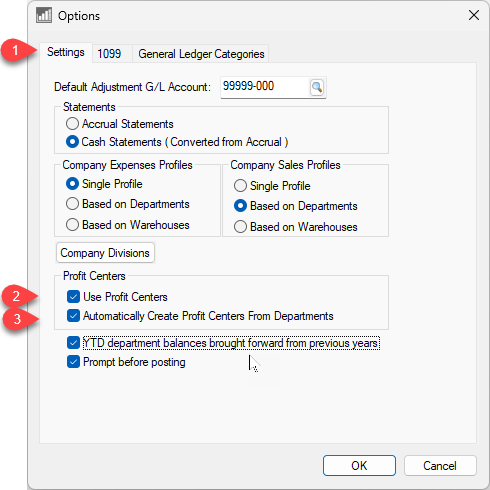Viewport: 490px width, 490px height.
Task: Open the Company Divisions button
Action: (105, 253)
